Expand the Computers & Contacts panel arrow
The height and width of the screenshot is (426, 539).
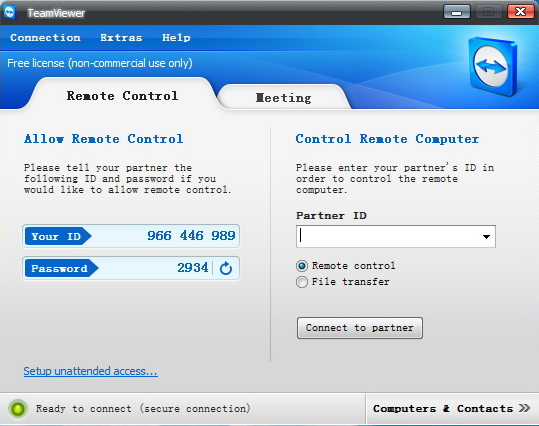[x=525, y=408]
